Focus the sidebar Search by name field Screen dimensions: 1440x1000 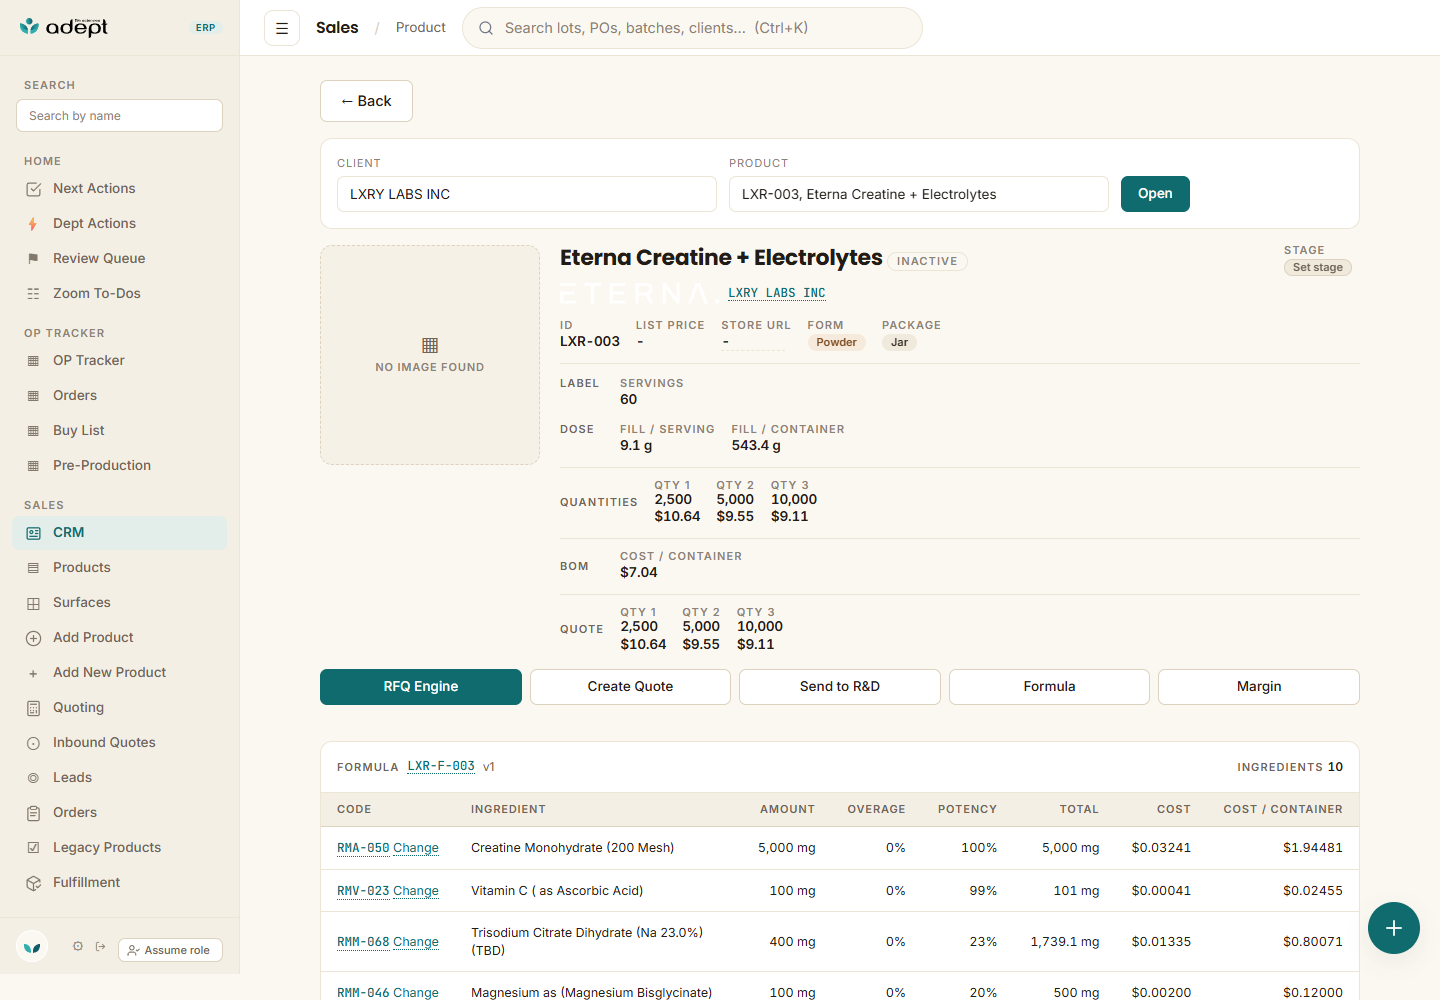[119, 116]
